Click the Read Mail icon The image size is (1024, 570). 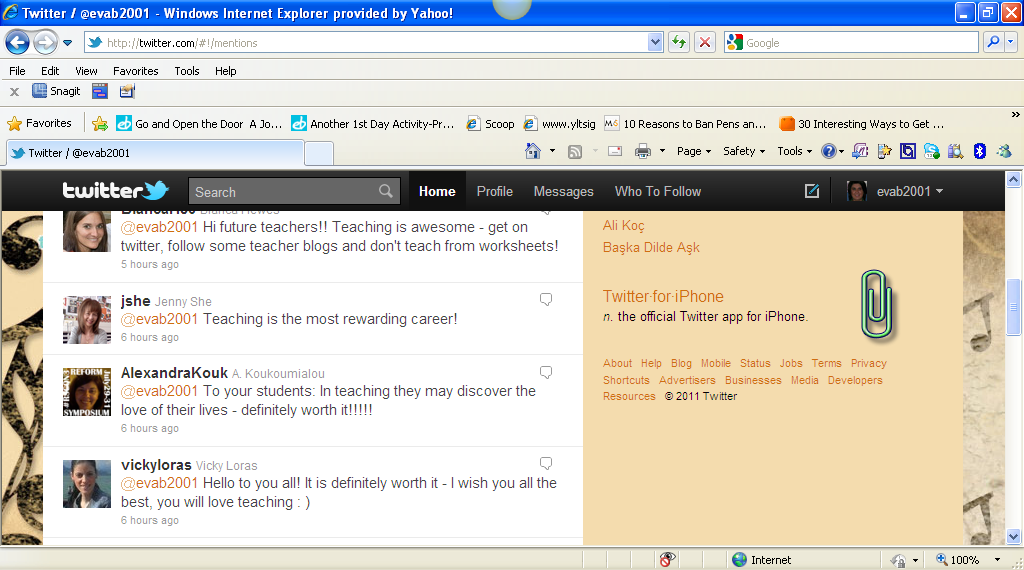coord(615,151)
